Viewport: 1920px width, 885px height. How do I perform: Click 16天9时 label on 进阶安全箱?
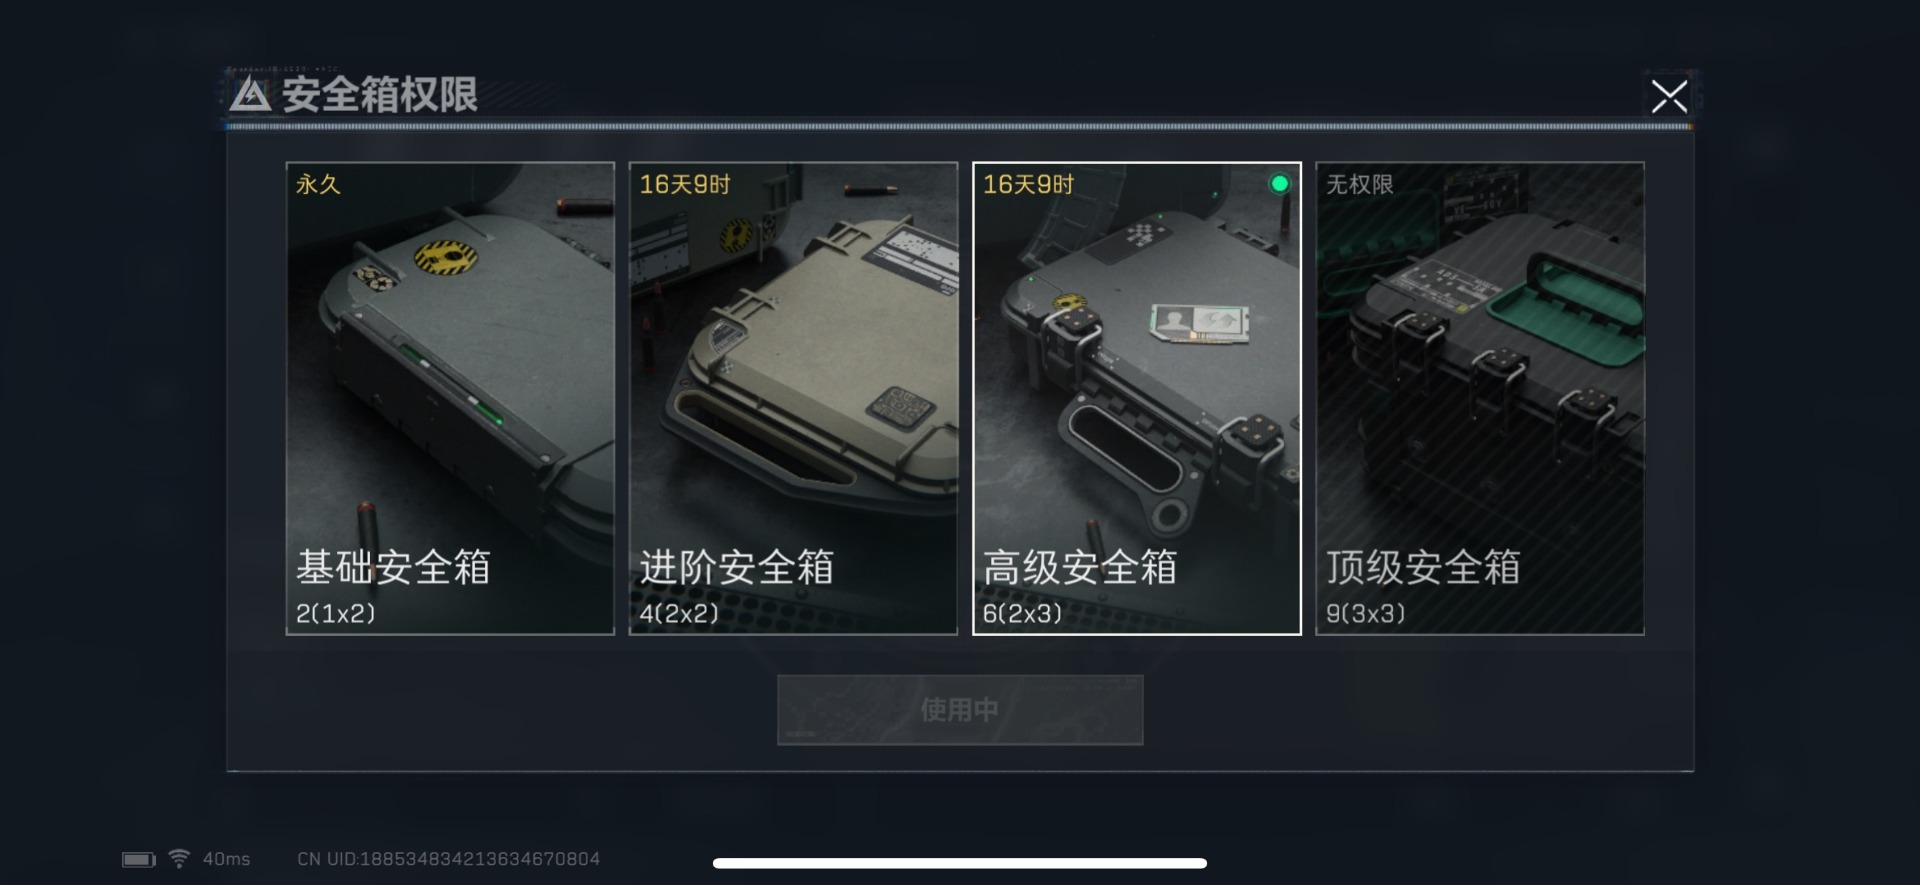tap(685, 184)
